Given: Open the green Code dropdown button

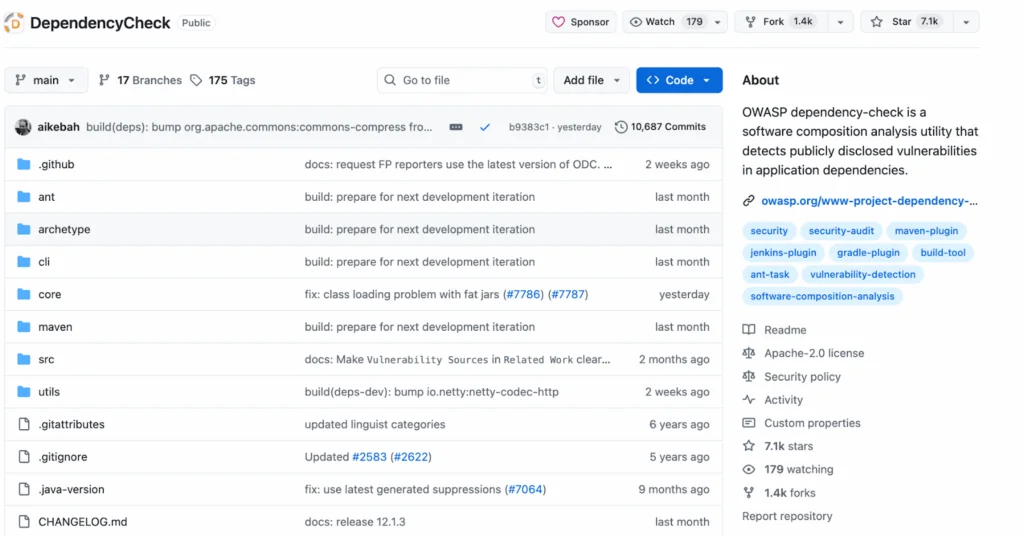Looking at the screenshot, I should pyautogui.click(x=679, y=80).
